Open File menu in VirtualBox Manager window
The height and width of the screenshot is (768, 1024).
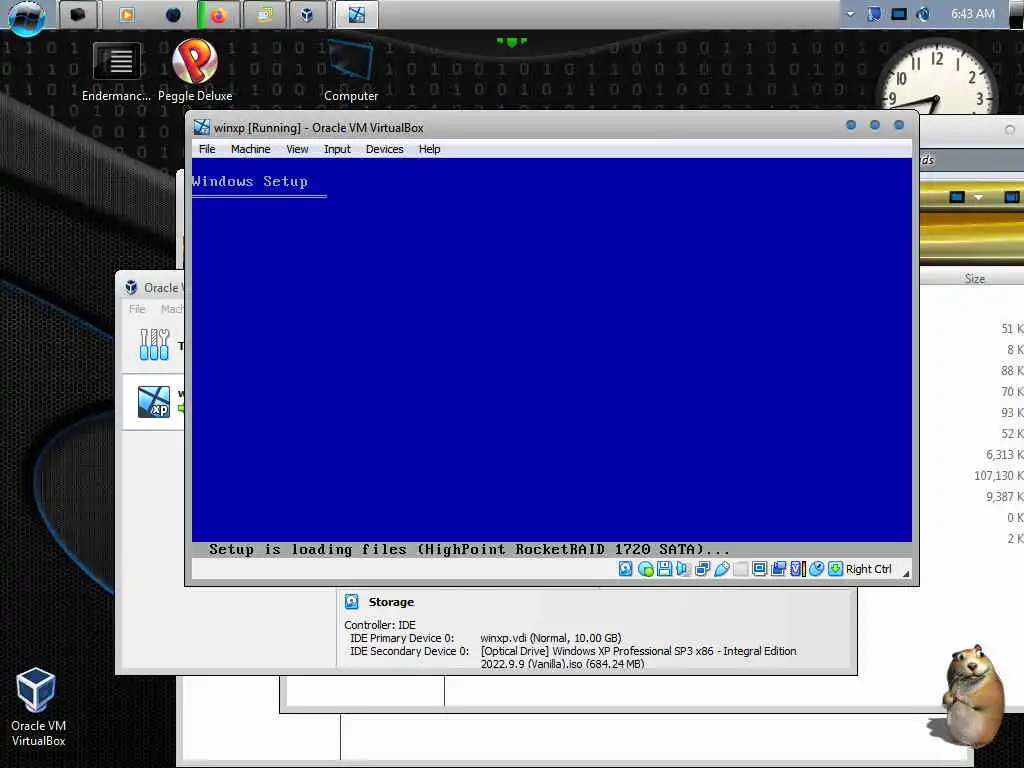(x=137, y=309)
